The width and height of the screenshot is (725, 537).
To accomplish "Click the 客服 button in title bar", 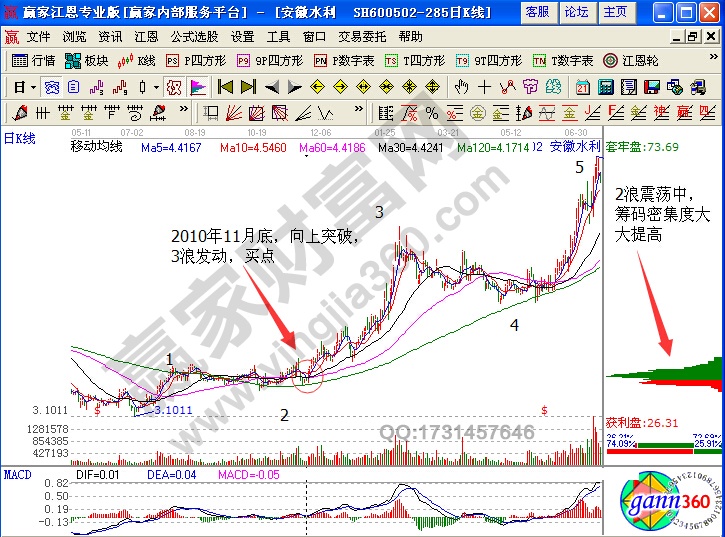I will [537, 12].
